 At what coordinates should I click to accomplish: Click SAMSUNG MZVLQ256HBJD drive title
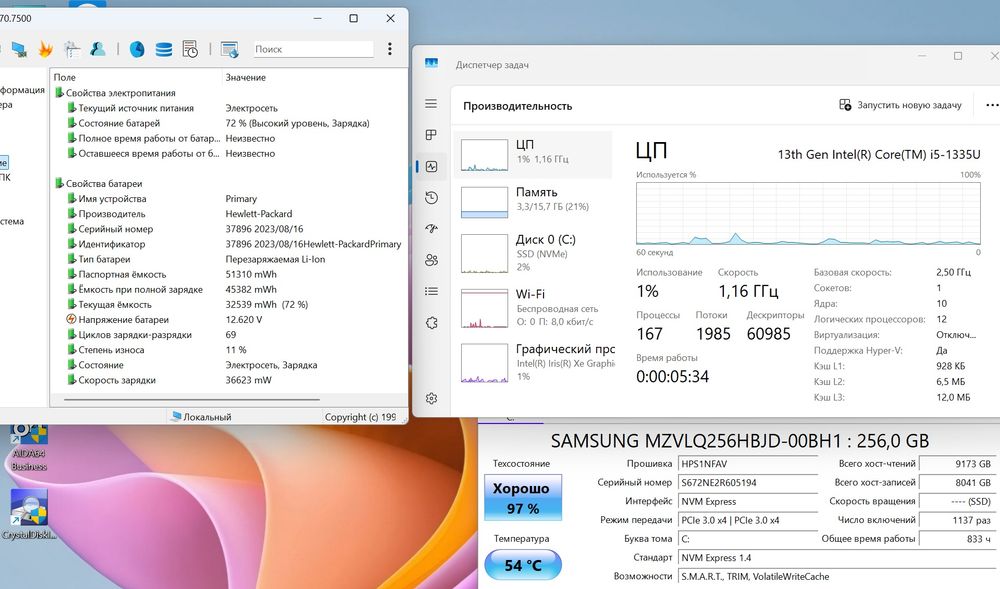click(740, 441)
